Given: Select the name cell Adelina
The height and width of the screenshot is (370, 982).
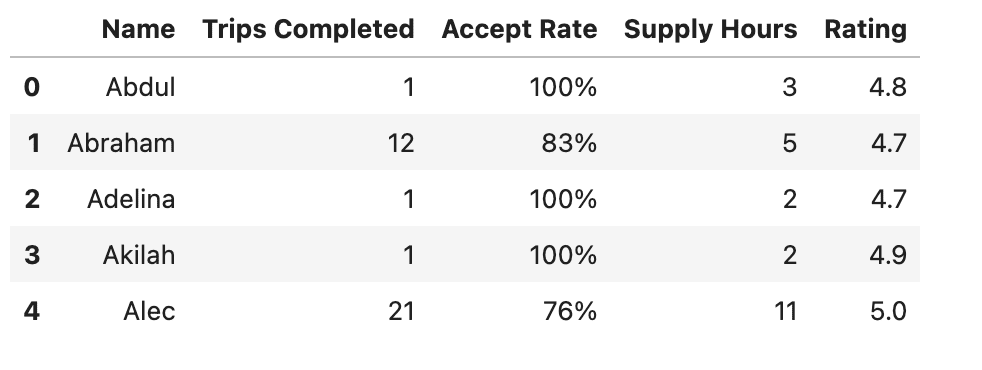Looking at the screenshot, I should point(131,199).
